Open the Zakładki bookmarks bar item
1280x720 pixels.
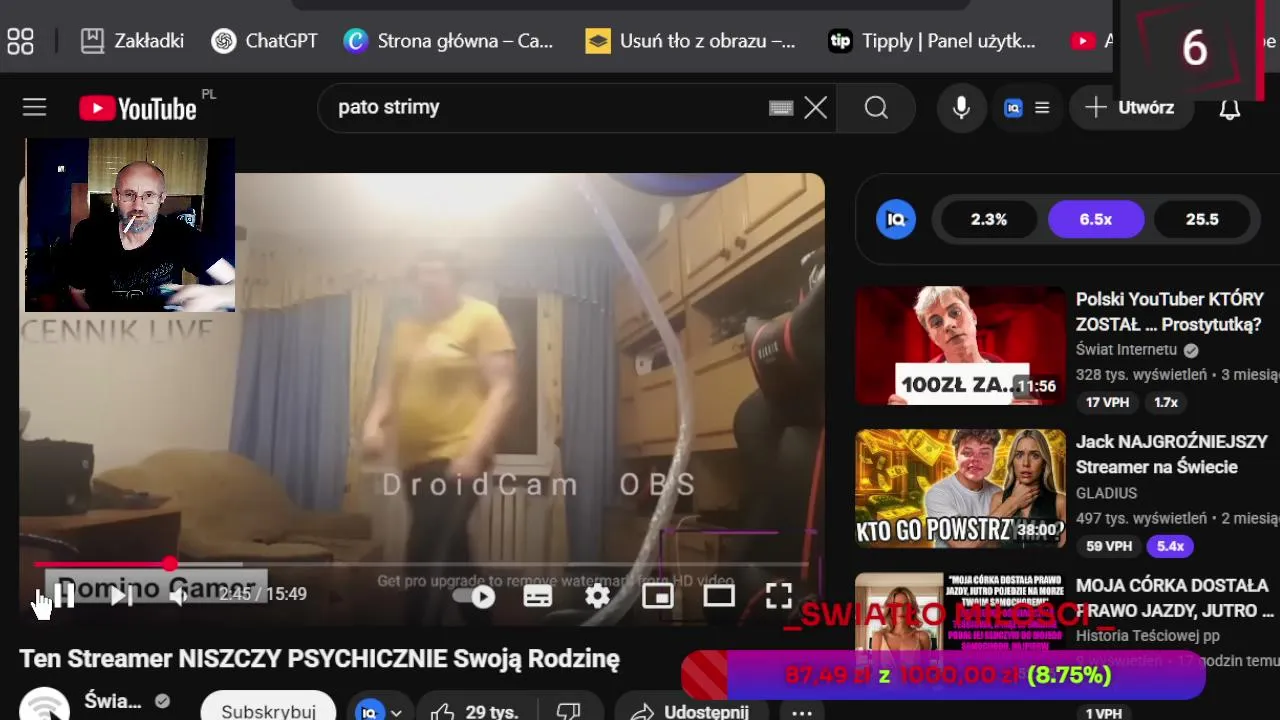(x=133, y=40)
